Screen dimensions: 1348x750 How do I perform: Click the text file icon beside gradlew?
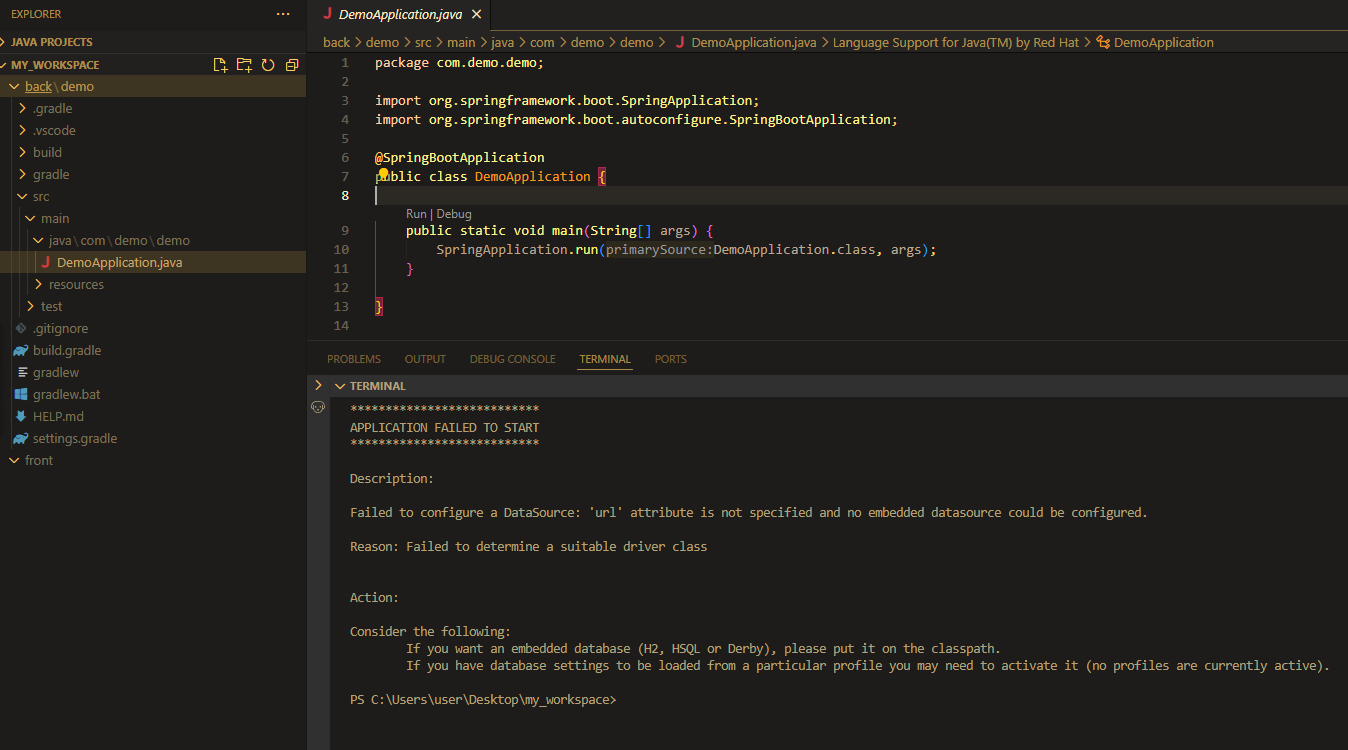[x=22, y=373]
